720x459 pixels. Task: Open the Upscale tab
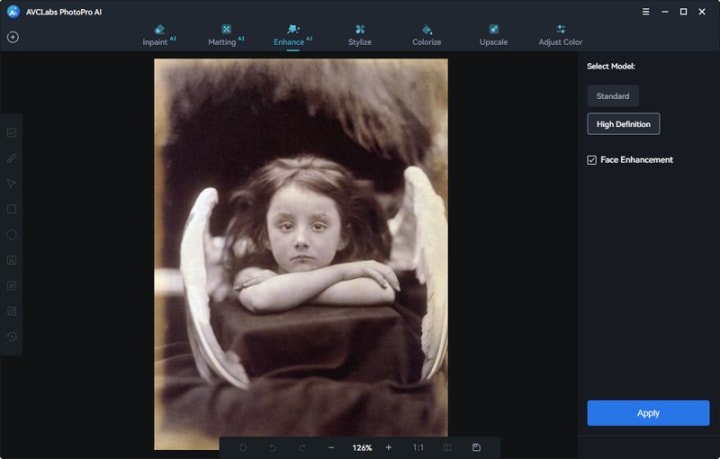tap(494, 36)
